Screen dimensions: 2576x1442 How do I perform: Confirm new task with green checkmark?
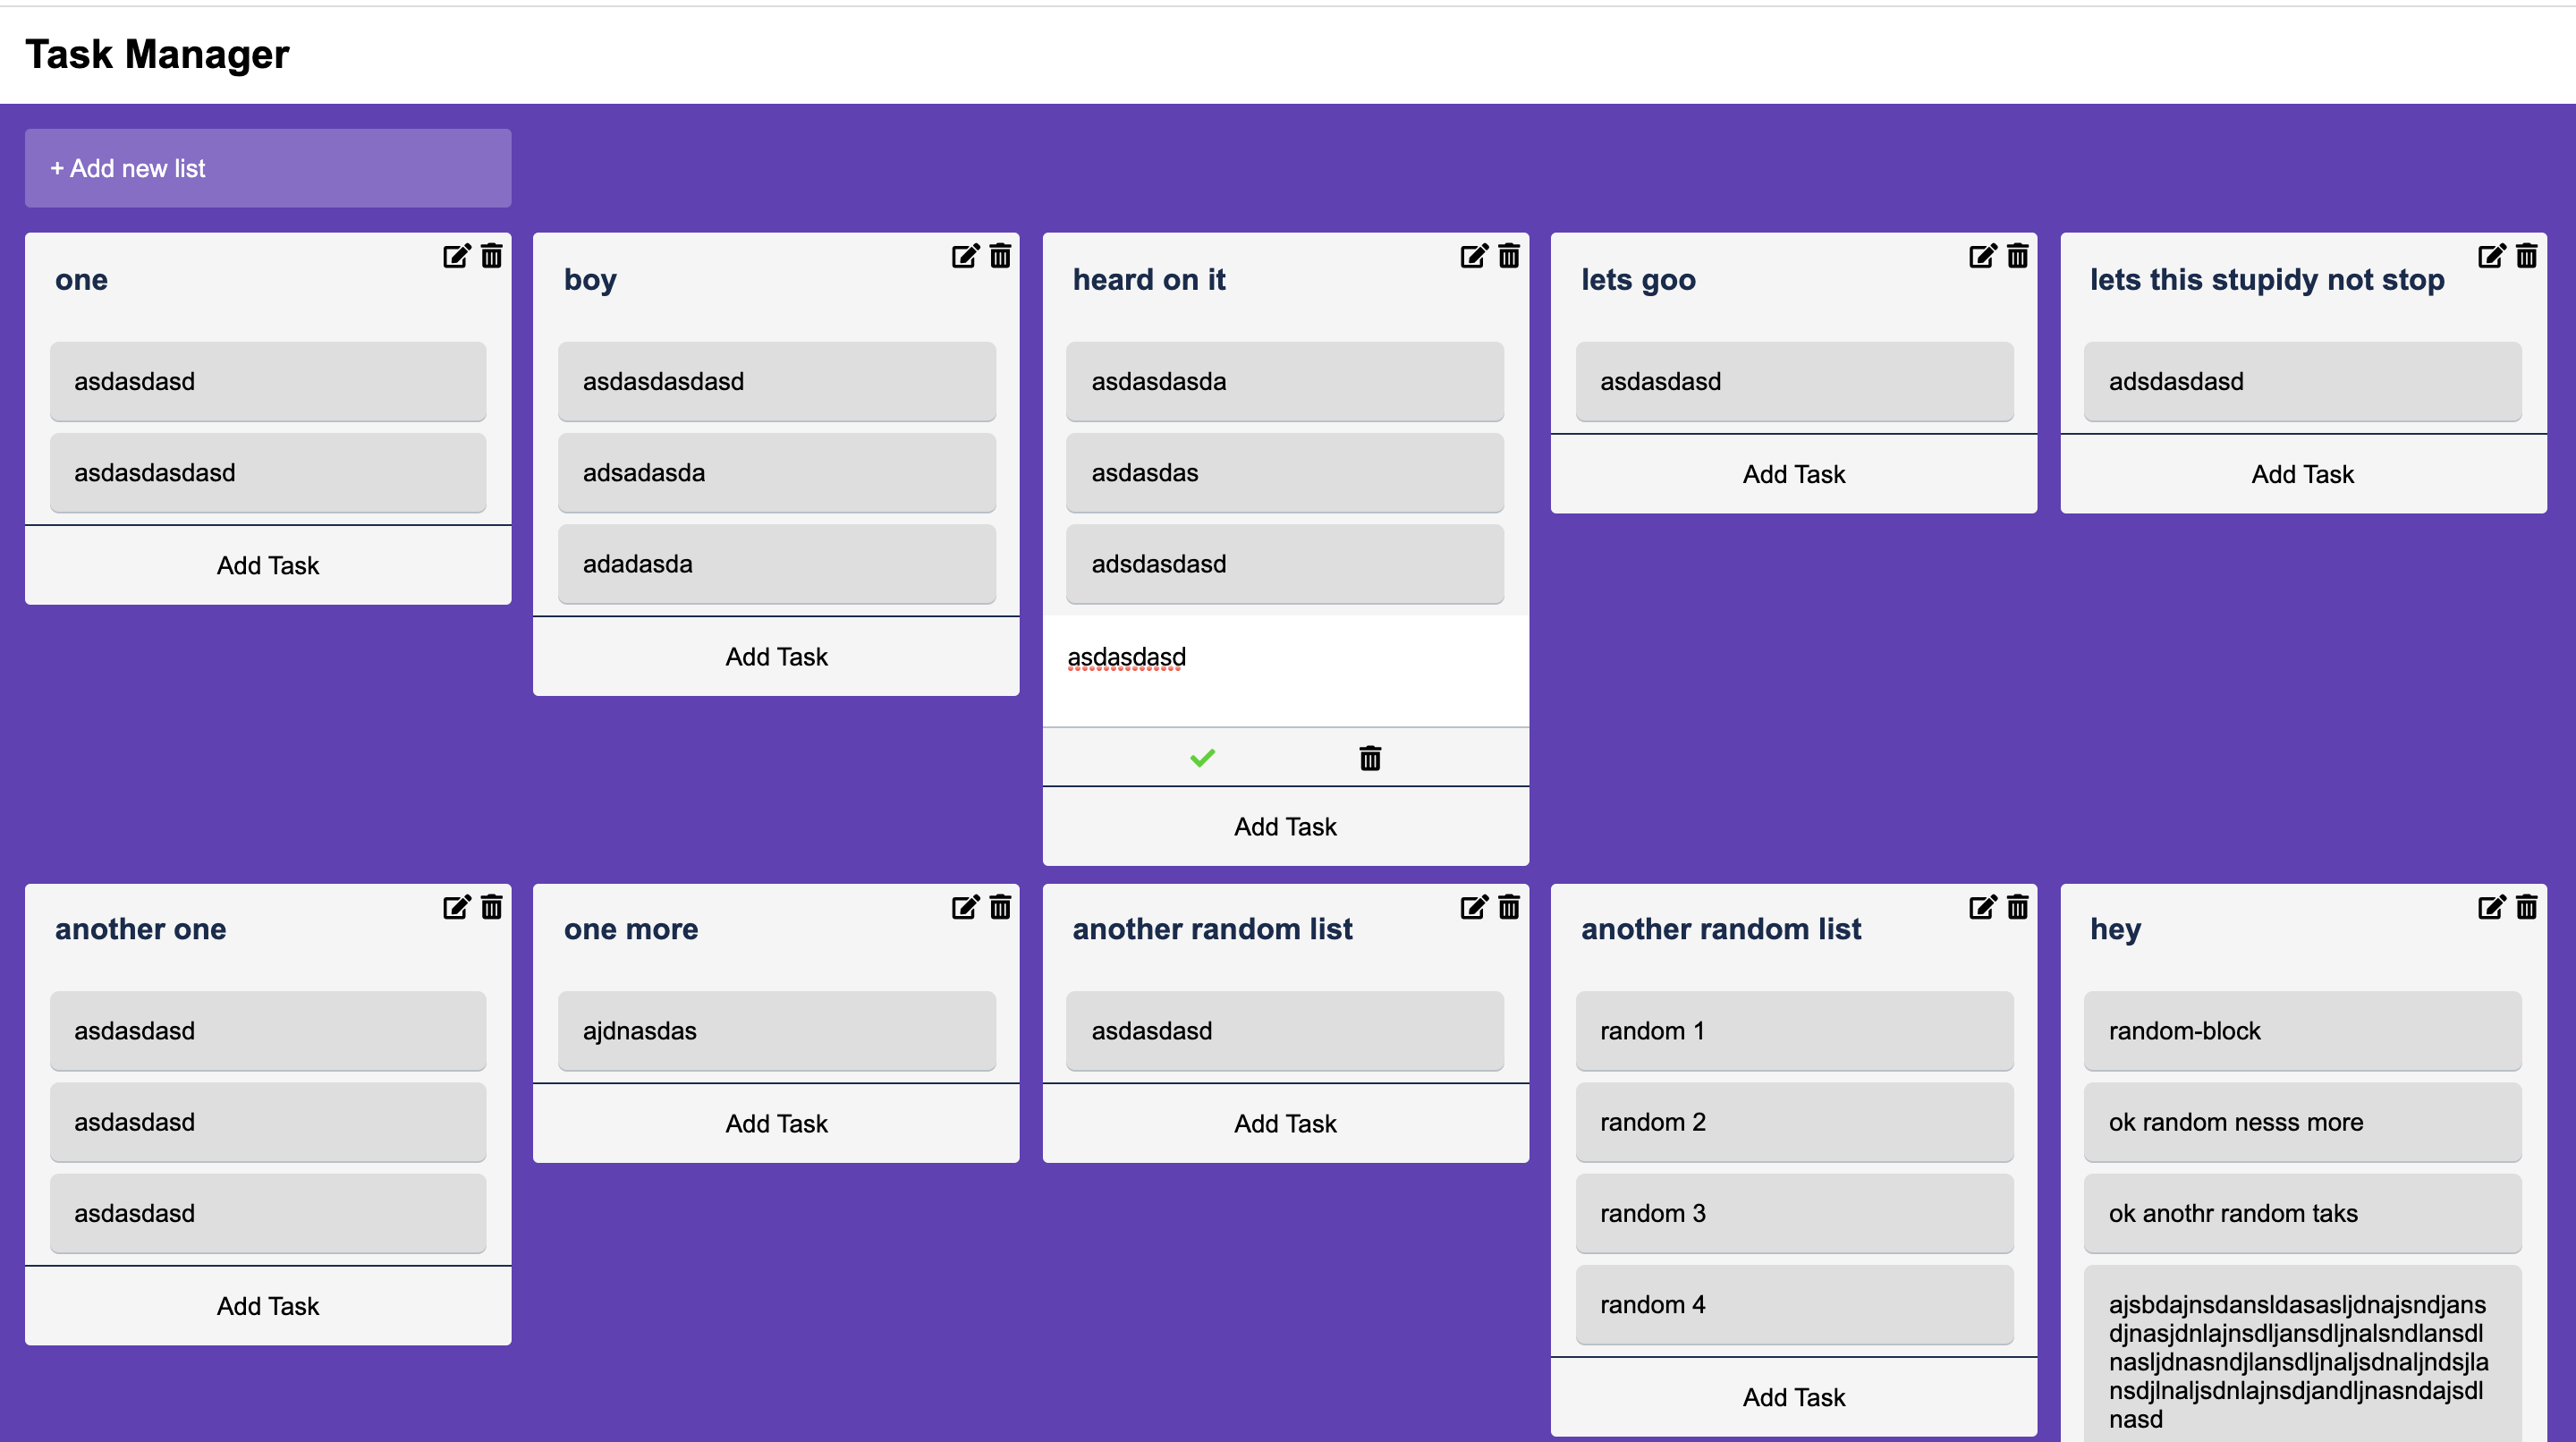pos(1202,758)
